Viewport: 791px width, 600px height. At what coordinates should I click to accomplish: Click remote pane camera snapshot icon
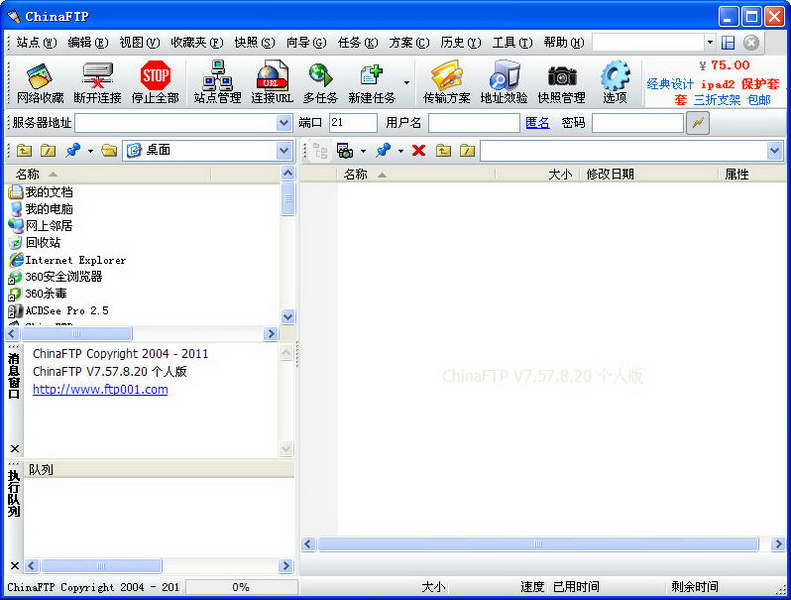pyautogui.click(x=345, y=150)
